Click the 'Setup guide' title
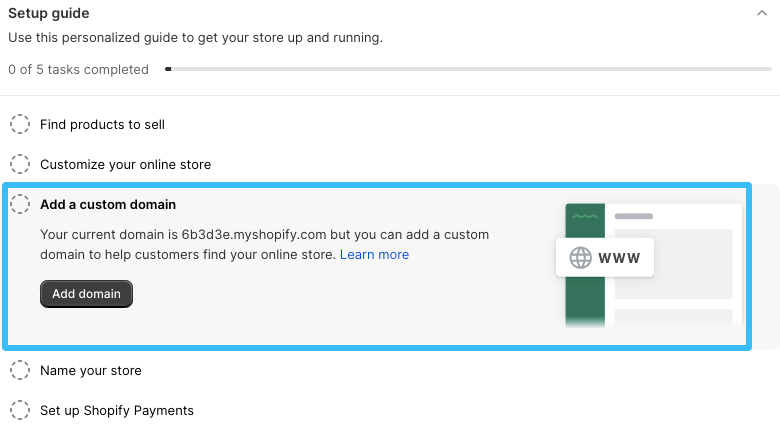 (x=49, y=13)
